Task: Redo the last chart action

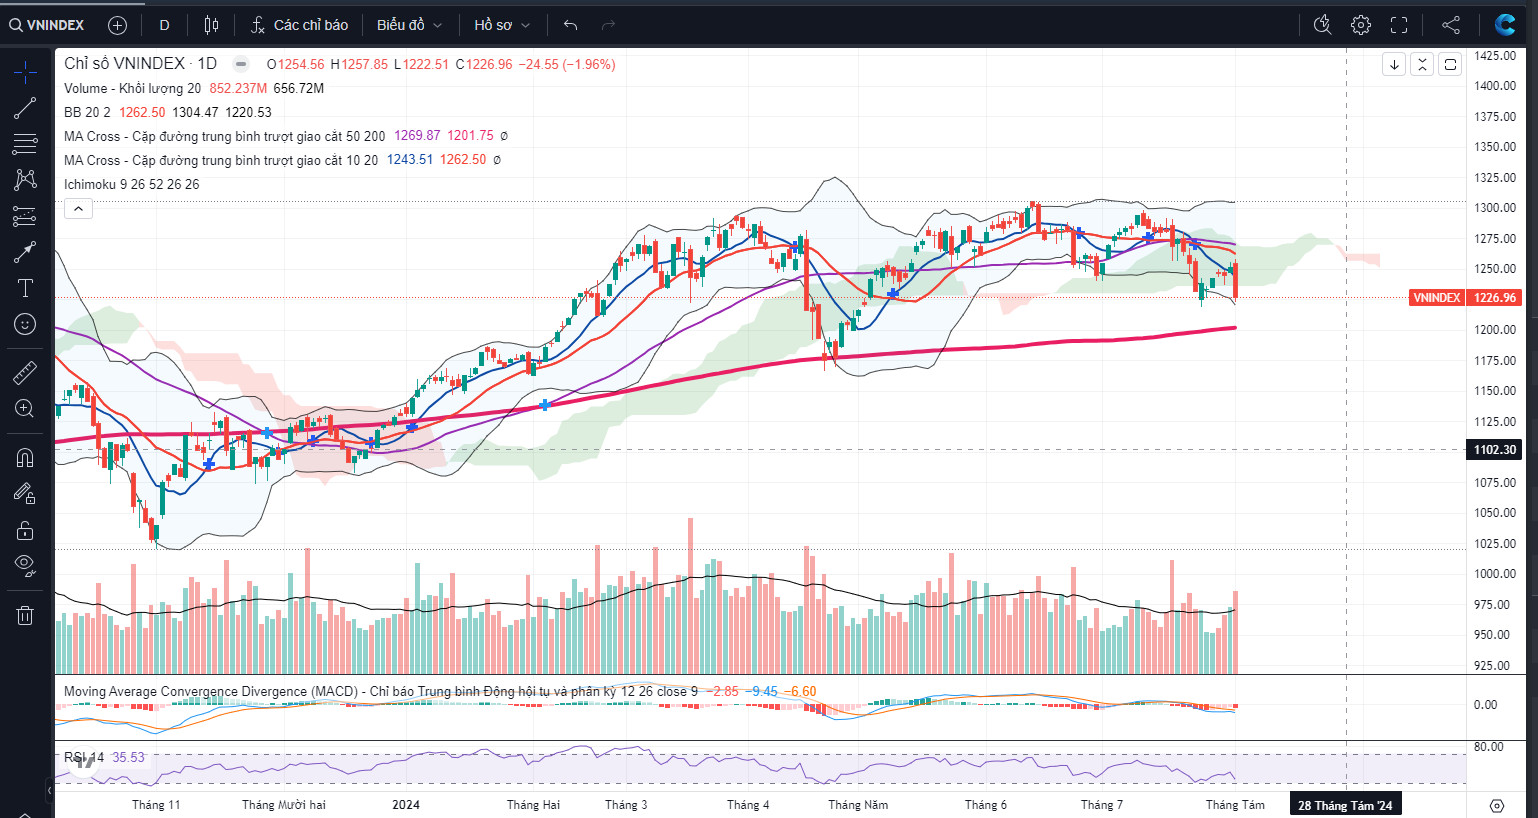Action: tap(608, 25)
